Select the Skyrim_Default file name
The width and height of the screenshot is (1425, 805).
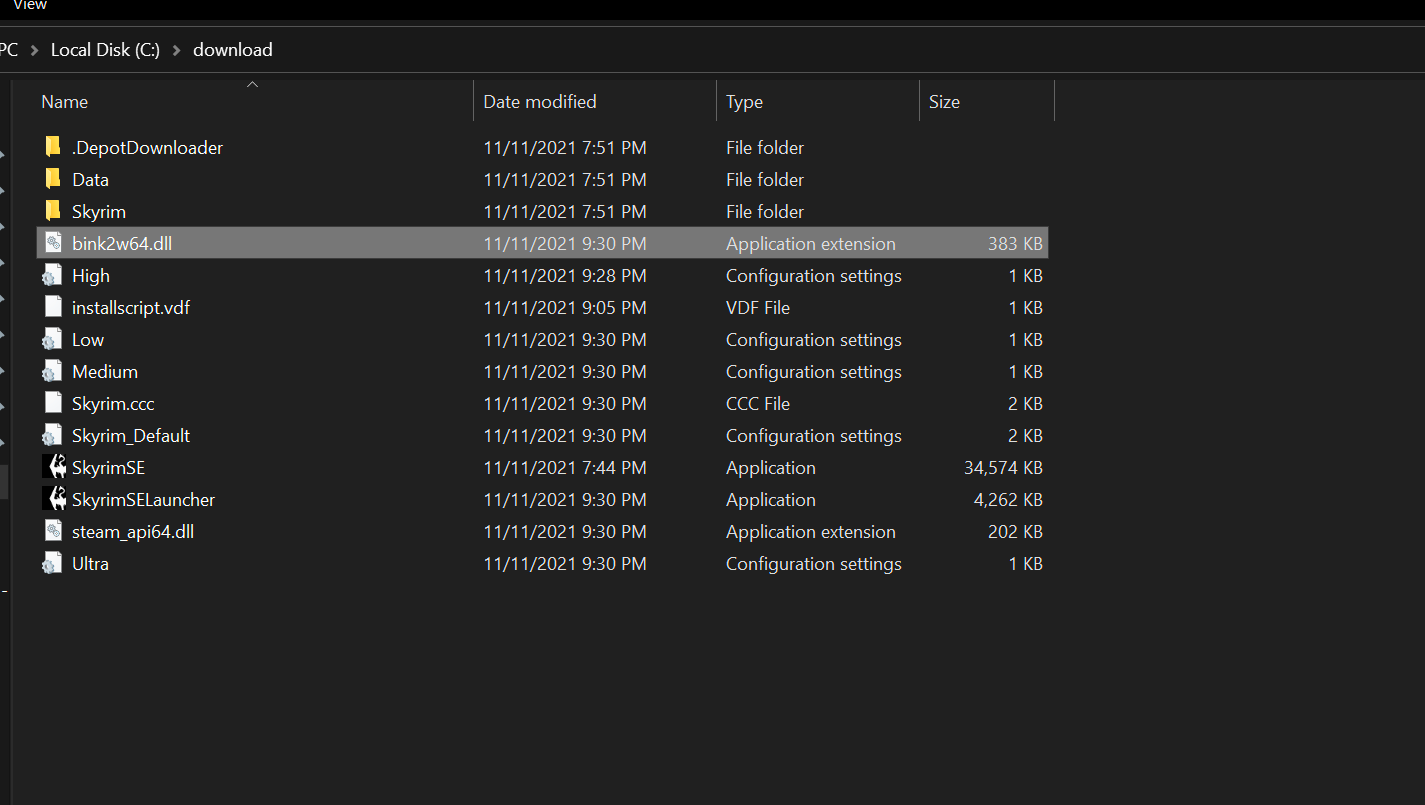click(131, 436)
